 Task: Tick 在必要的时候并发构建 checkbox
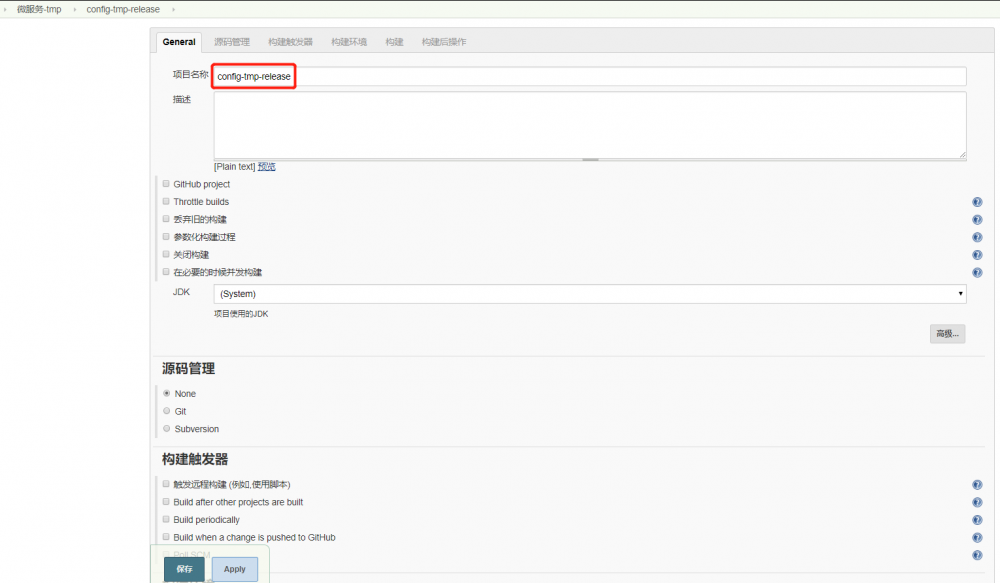(166, 272)
